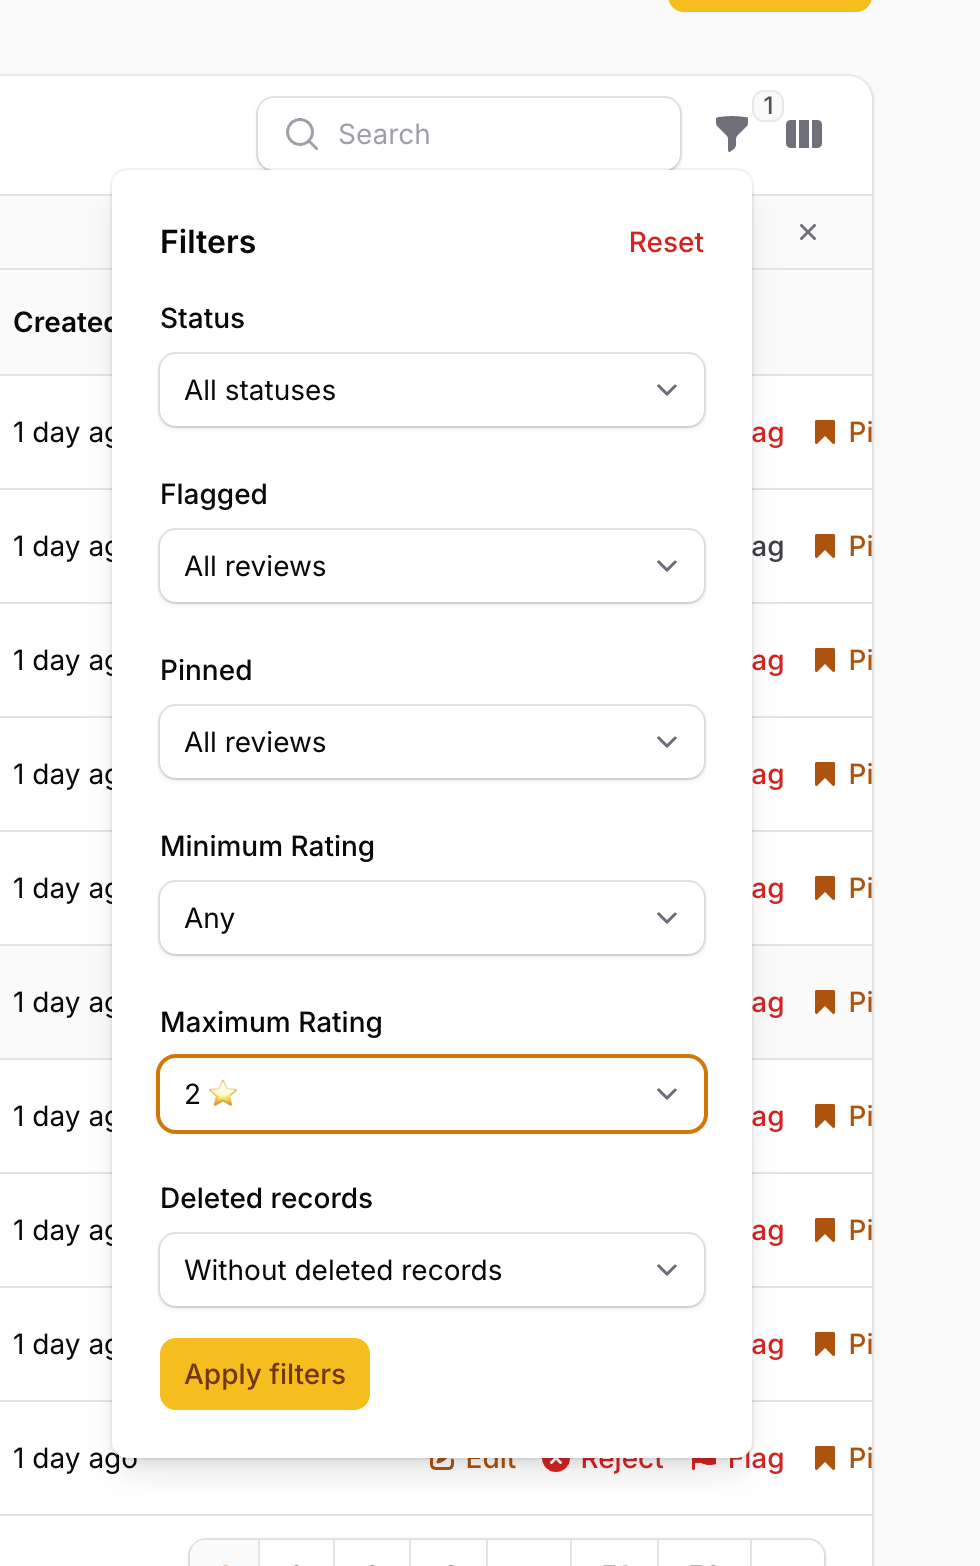Click the X close icon beside Reset

point(808,232)
